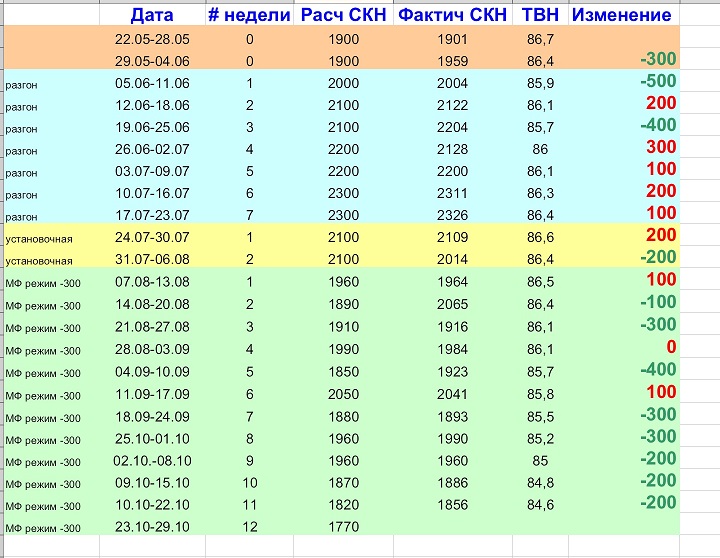Select cell with value 1964
Image resolution: width=720 pixels, height=558 pixels.
pyautogui.click(x=453, y=282)
